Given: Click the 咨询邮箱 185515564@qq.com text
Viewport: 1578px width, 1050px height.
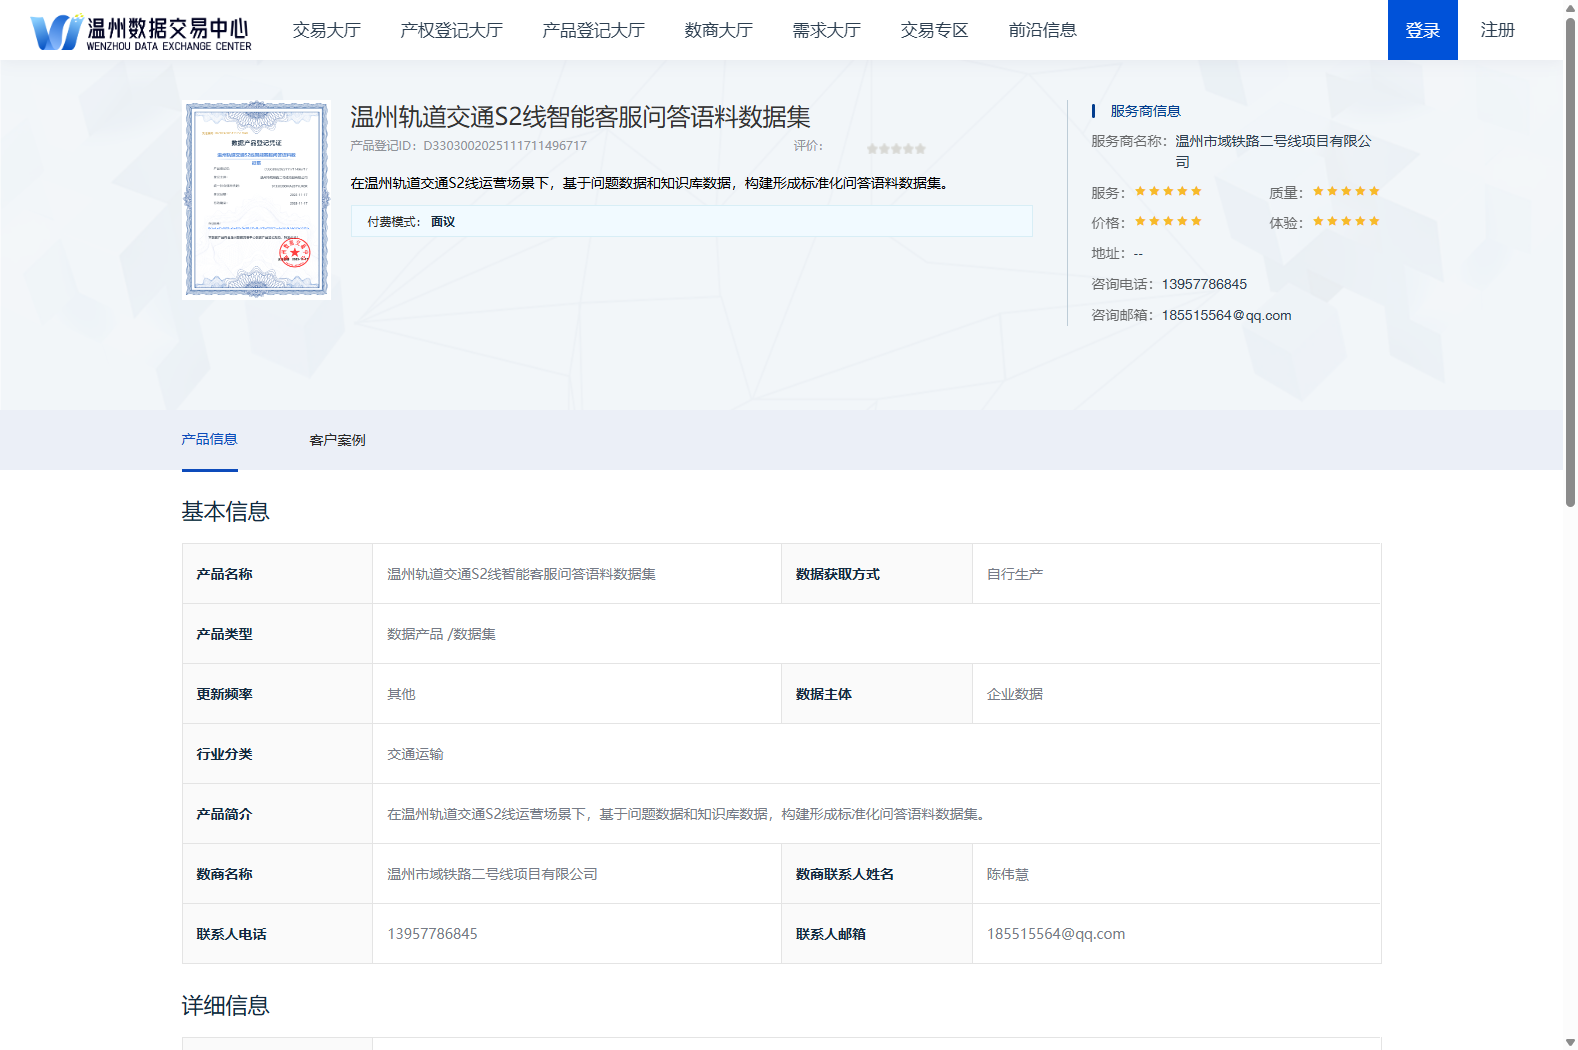Looking at the screenshot, I should click(x=1226, y=315).
